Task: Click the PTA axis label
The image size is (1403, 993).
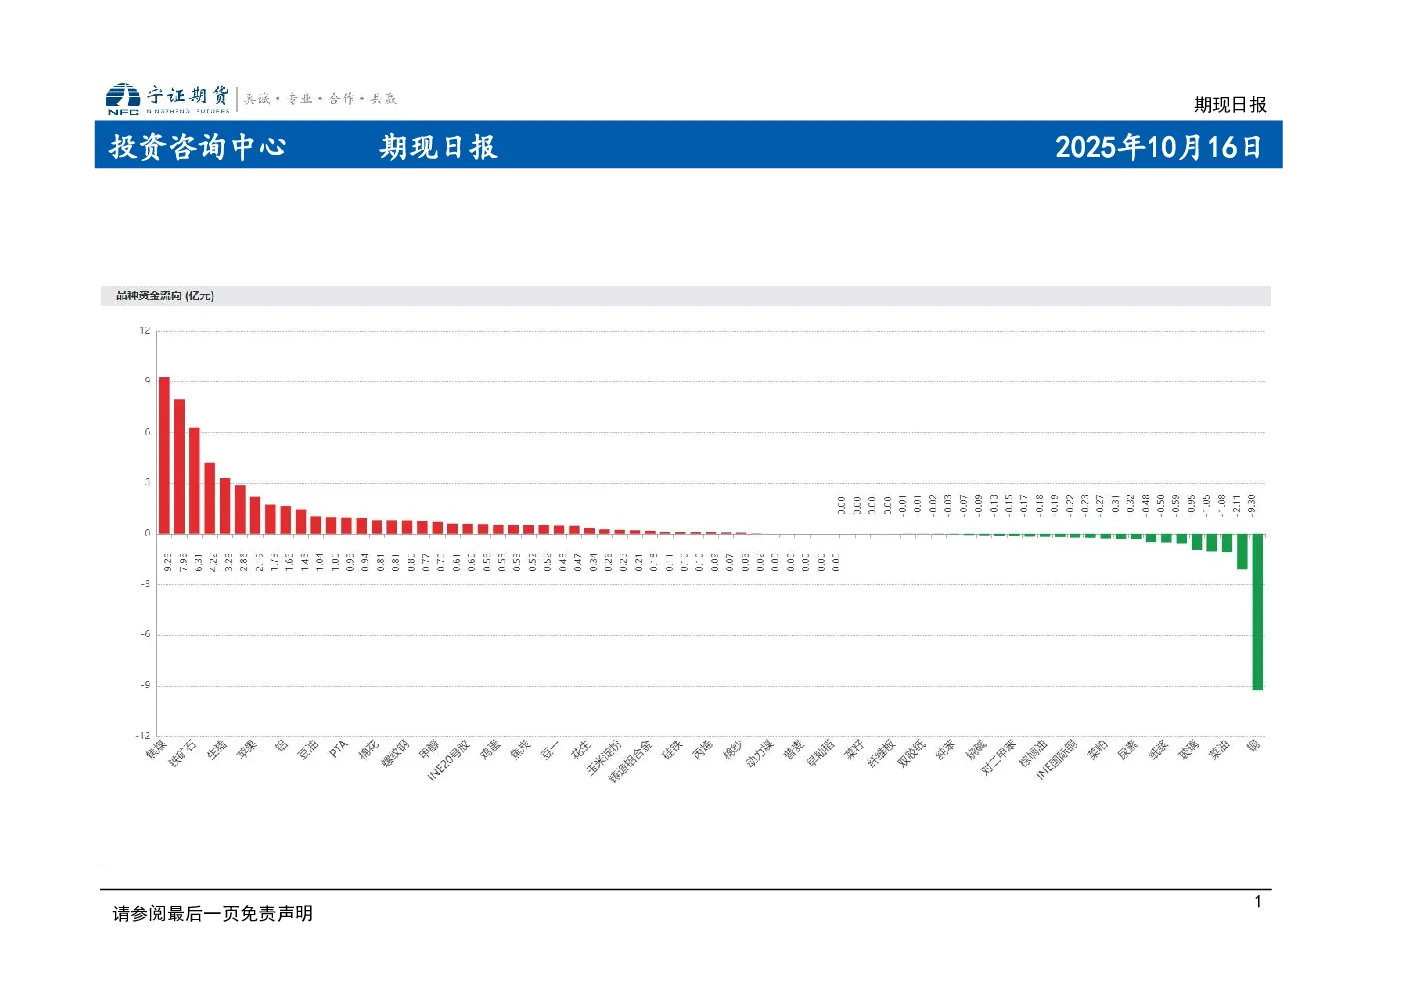Action: (x=339, y=749)
